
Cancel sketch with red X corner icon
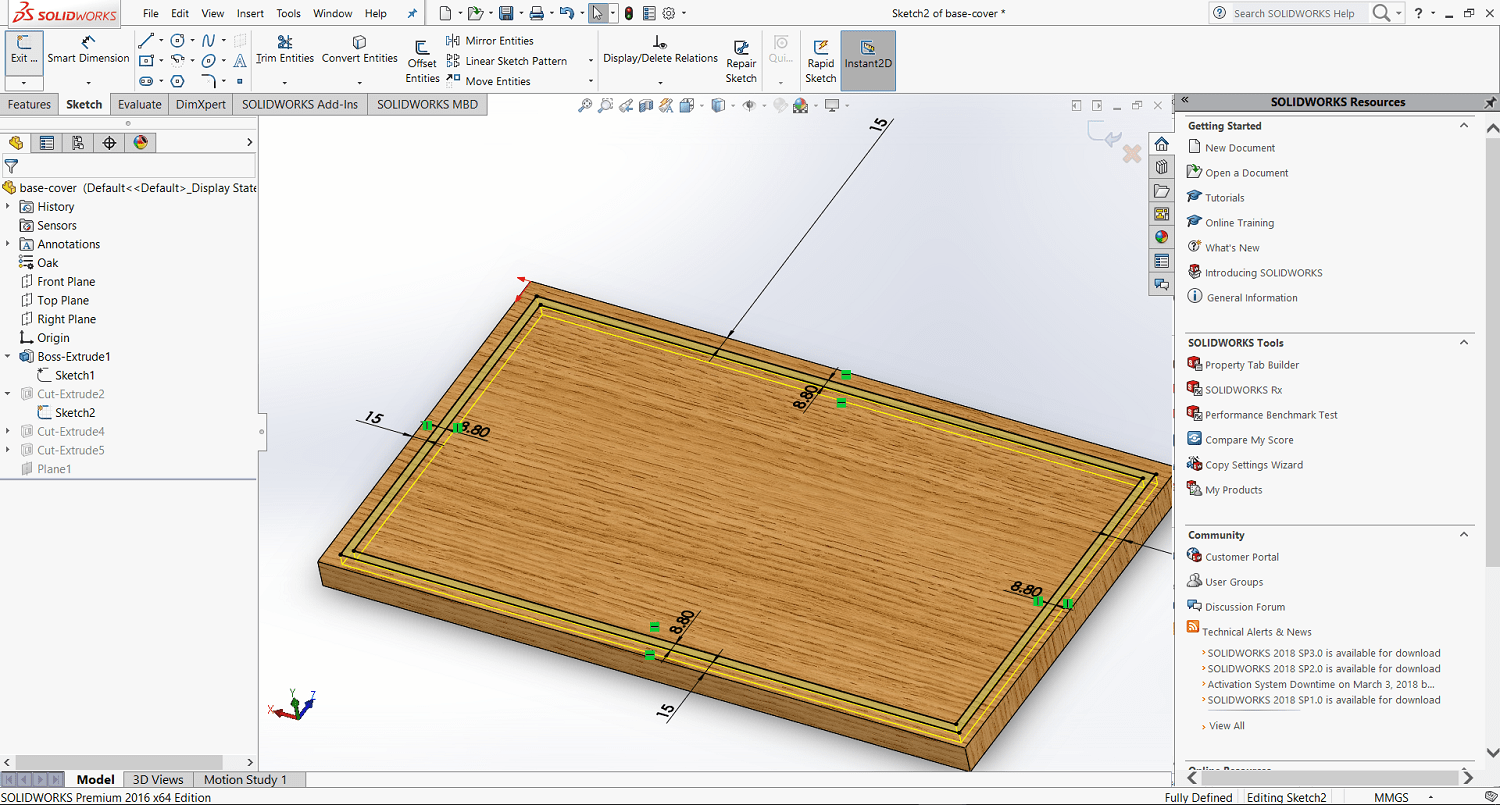[1132, 154]
